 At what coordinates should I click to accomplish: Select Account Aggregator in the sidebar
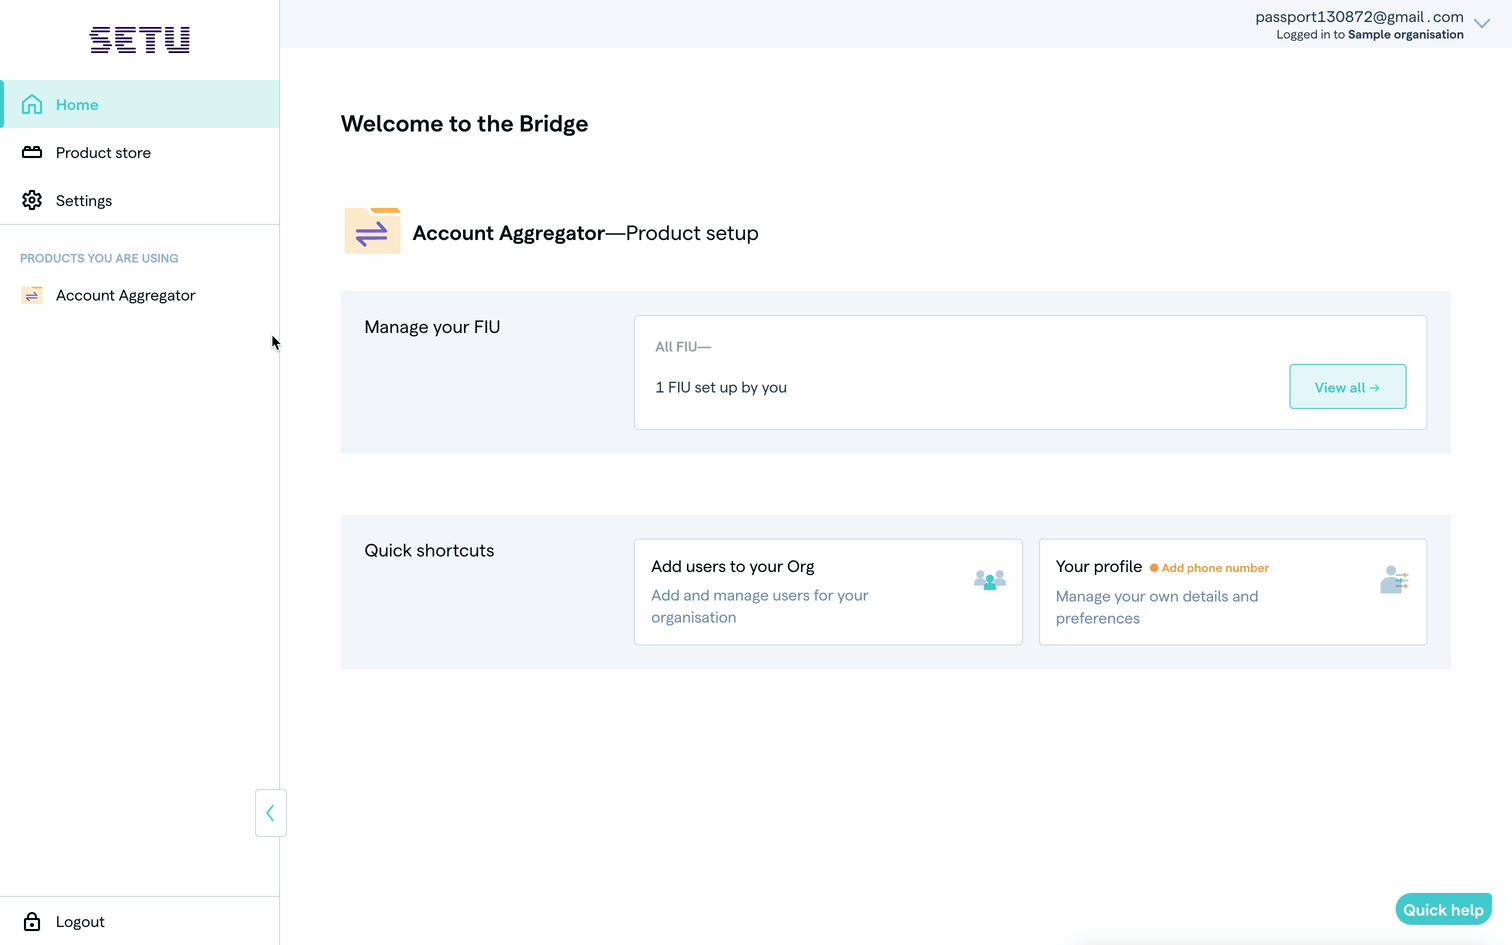[125, 295]
